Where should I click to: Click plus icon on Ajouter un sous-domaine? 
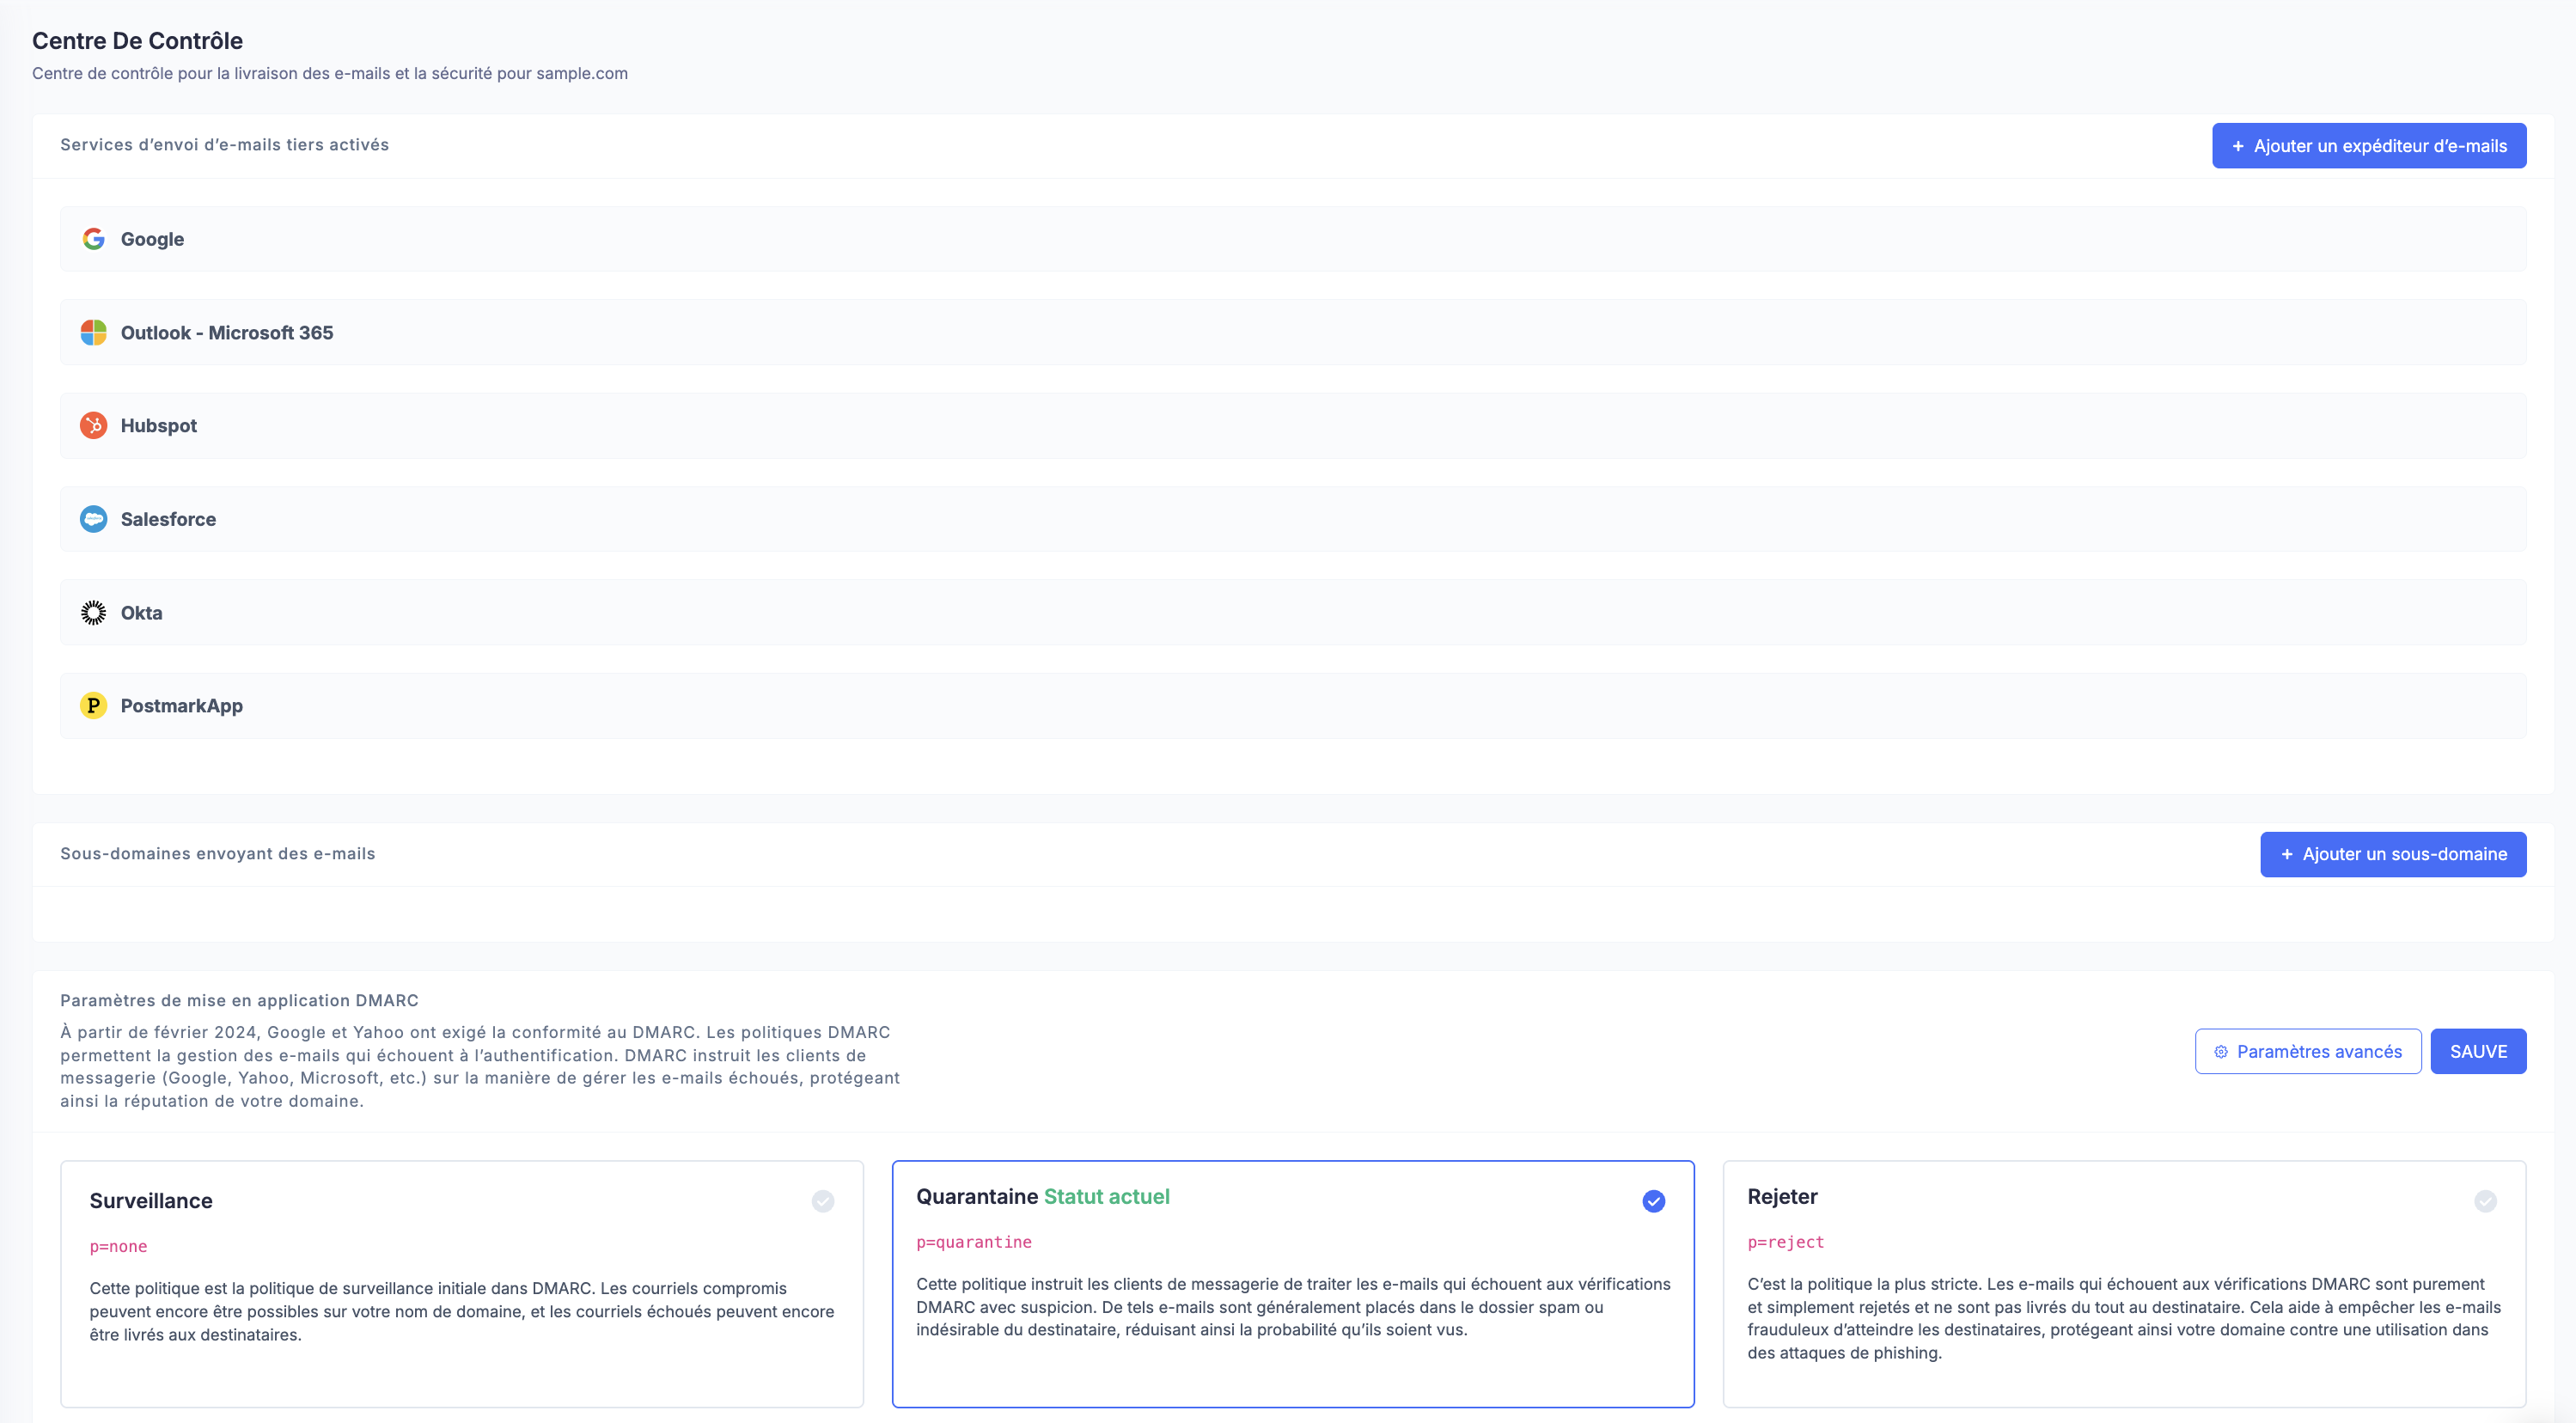2286,854
